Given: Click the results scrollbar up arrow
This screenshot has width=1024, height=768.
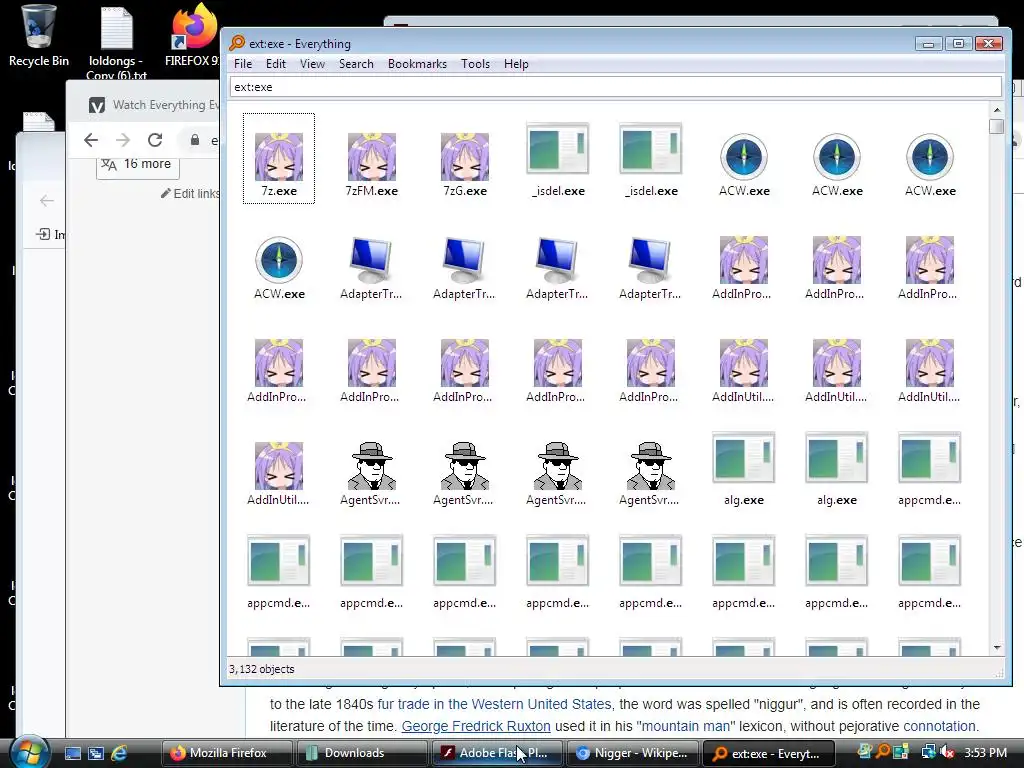Looking at the screenshot, I should coord(997,110).
